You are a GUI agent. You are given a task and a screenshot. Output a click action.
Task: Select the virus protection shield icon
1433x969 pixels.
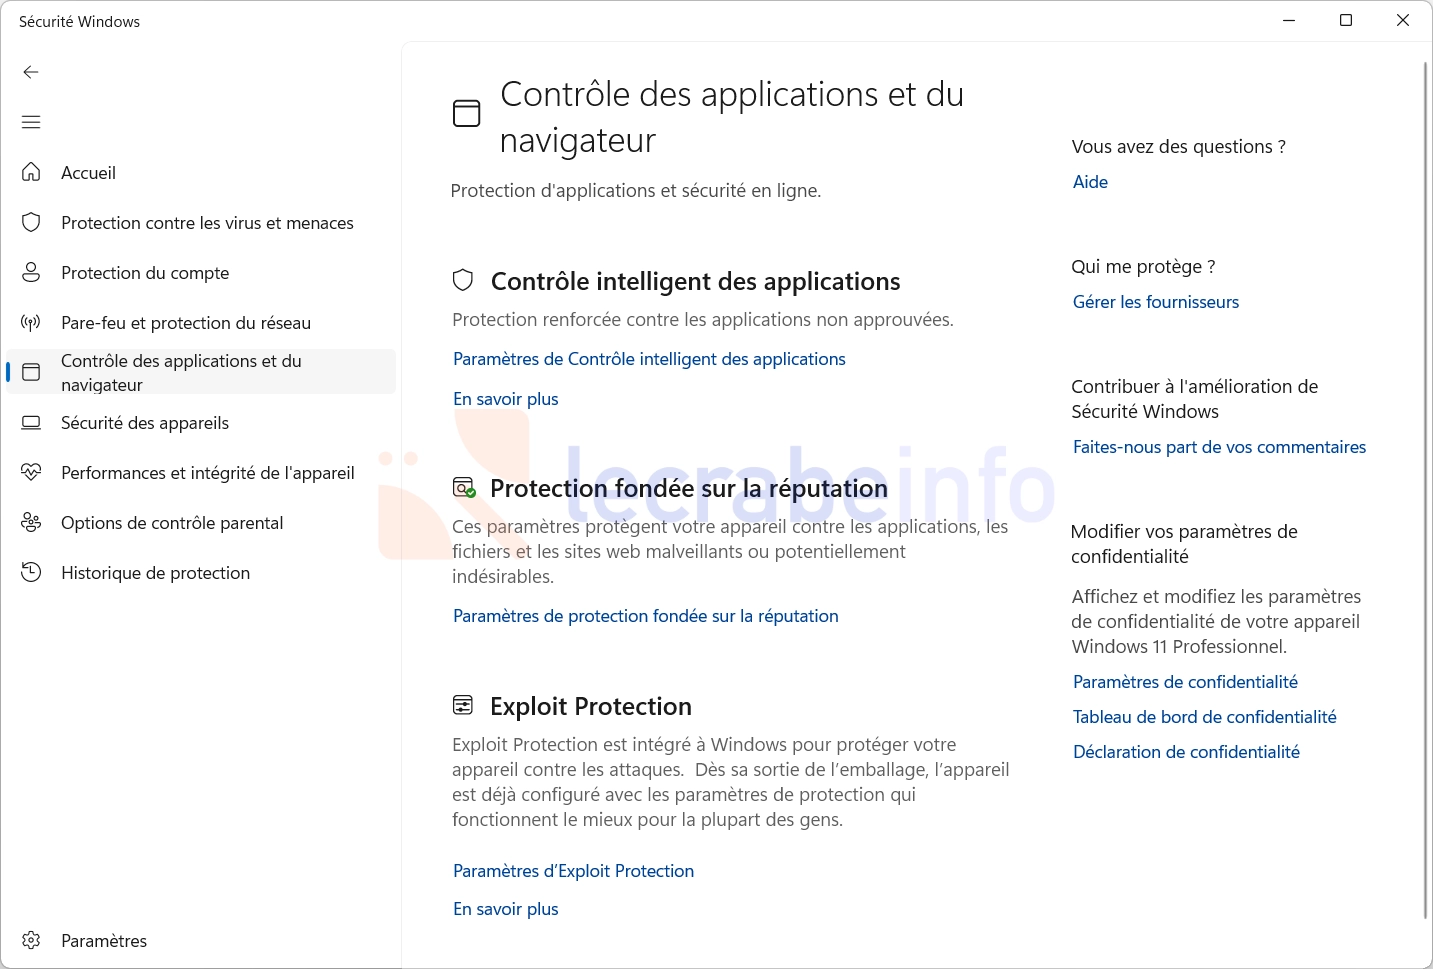[31, 222]
